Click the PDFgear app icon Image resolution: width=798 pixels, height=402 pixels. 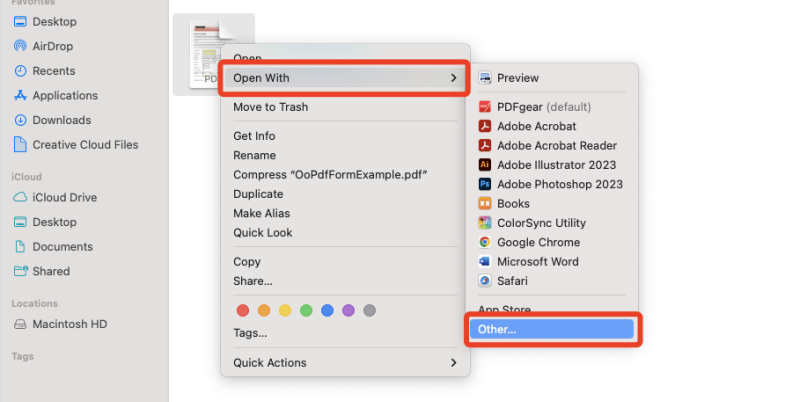(x=485, y=107)
